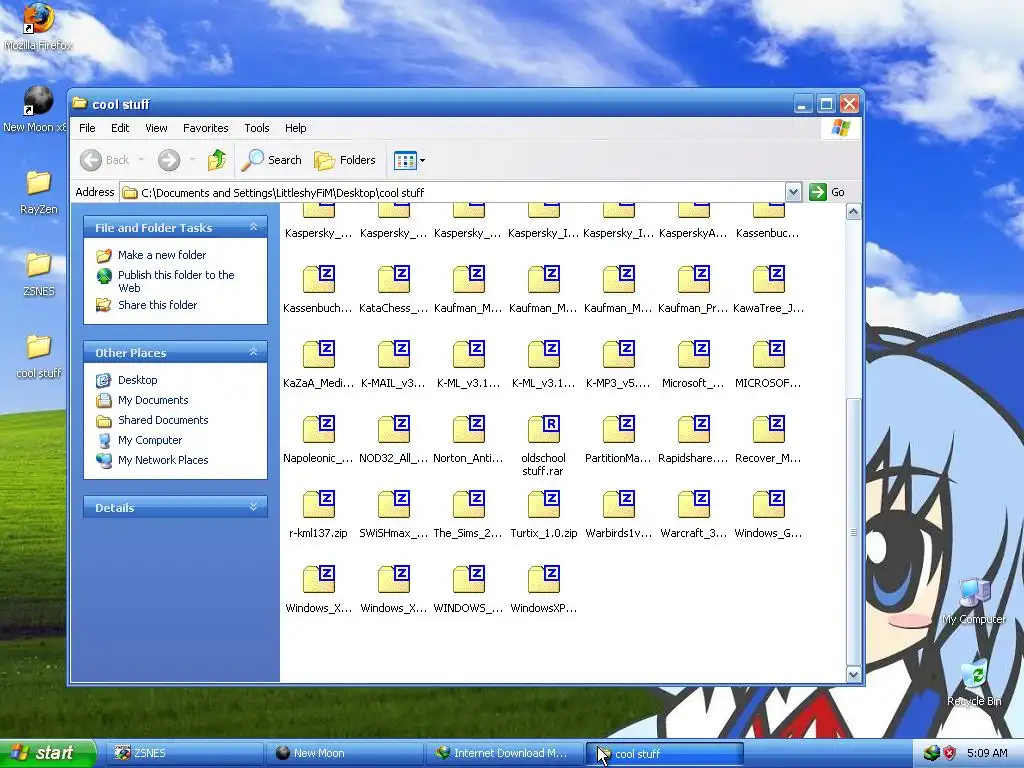
Task: Open My Documents link
Action: coord(142,400)
